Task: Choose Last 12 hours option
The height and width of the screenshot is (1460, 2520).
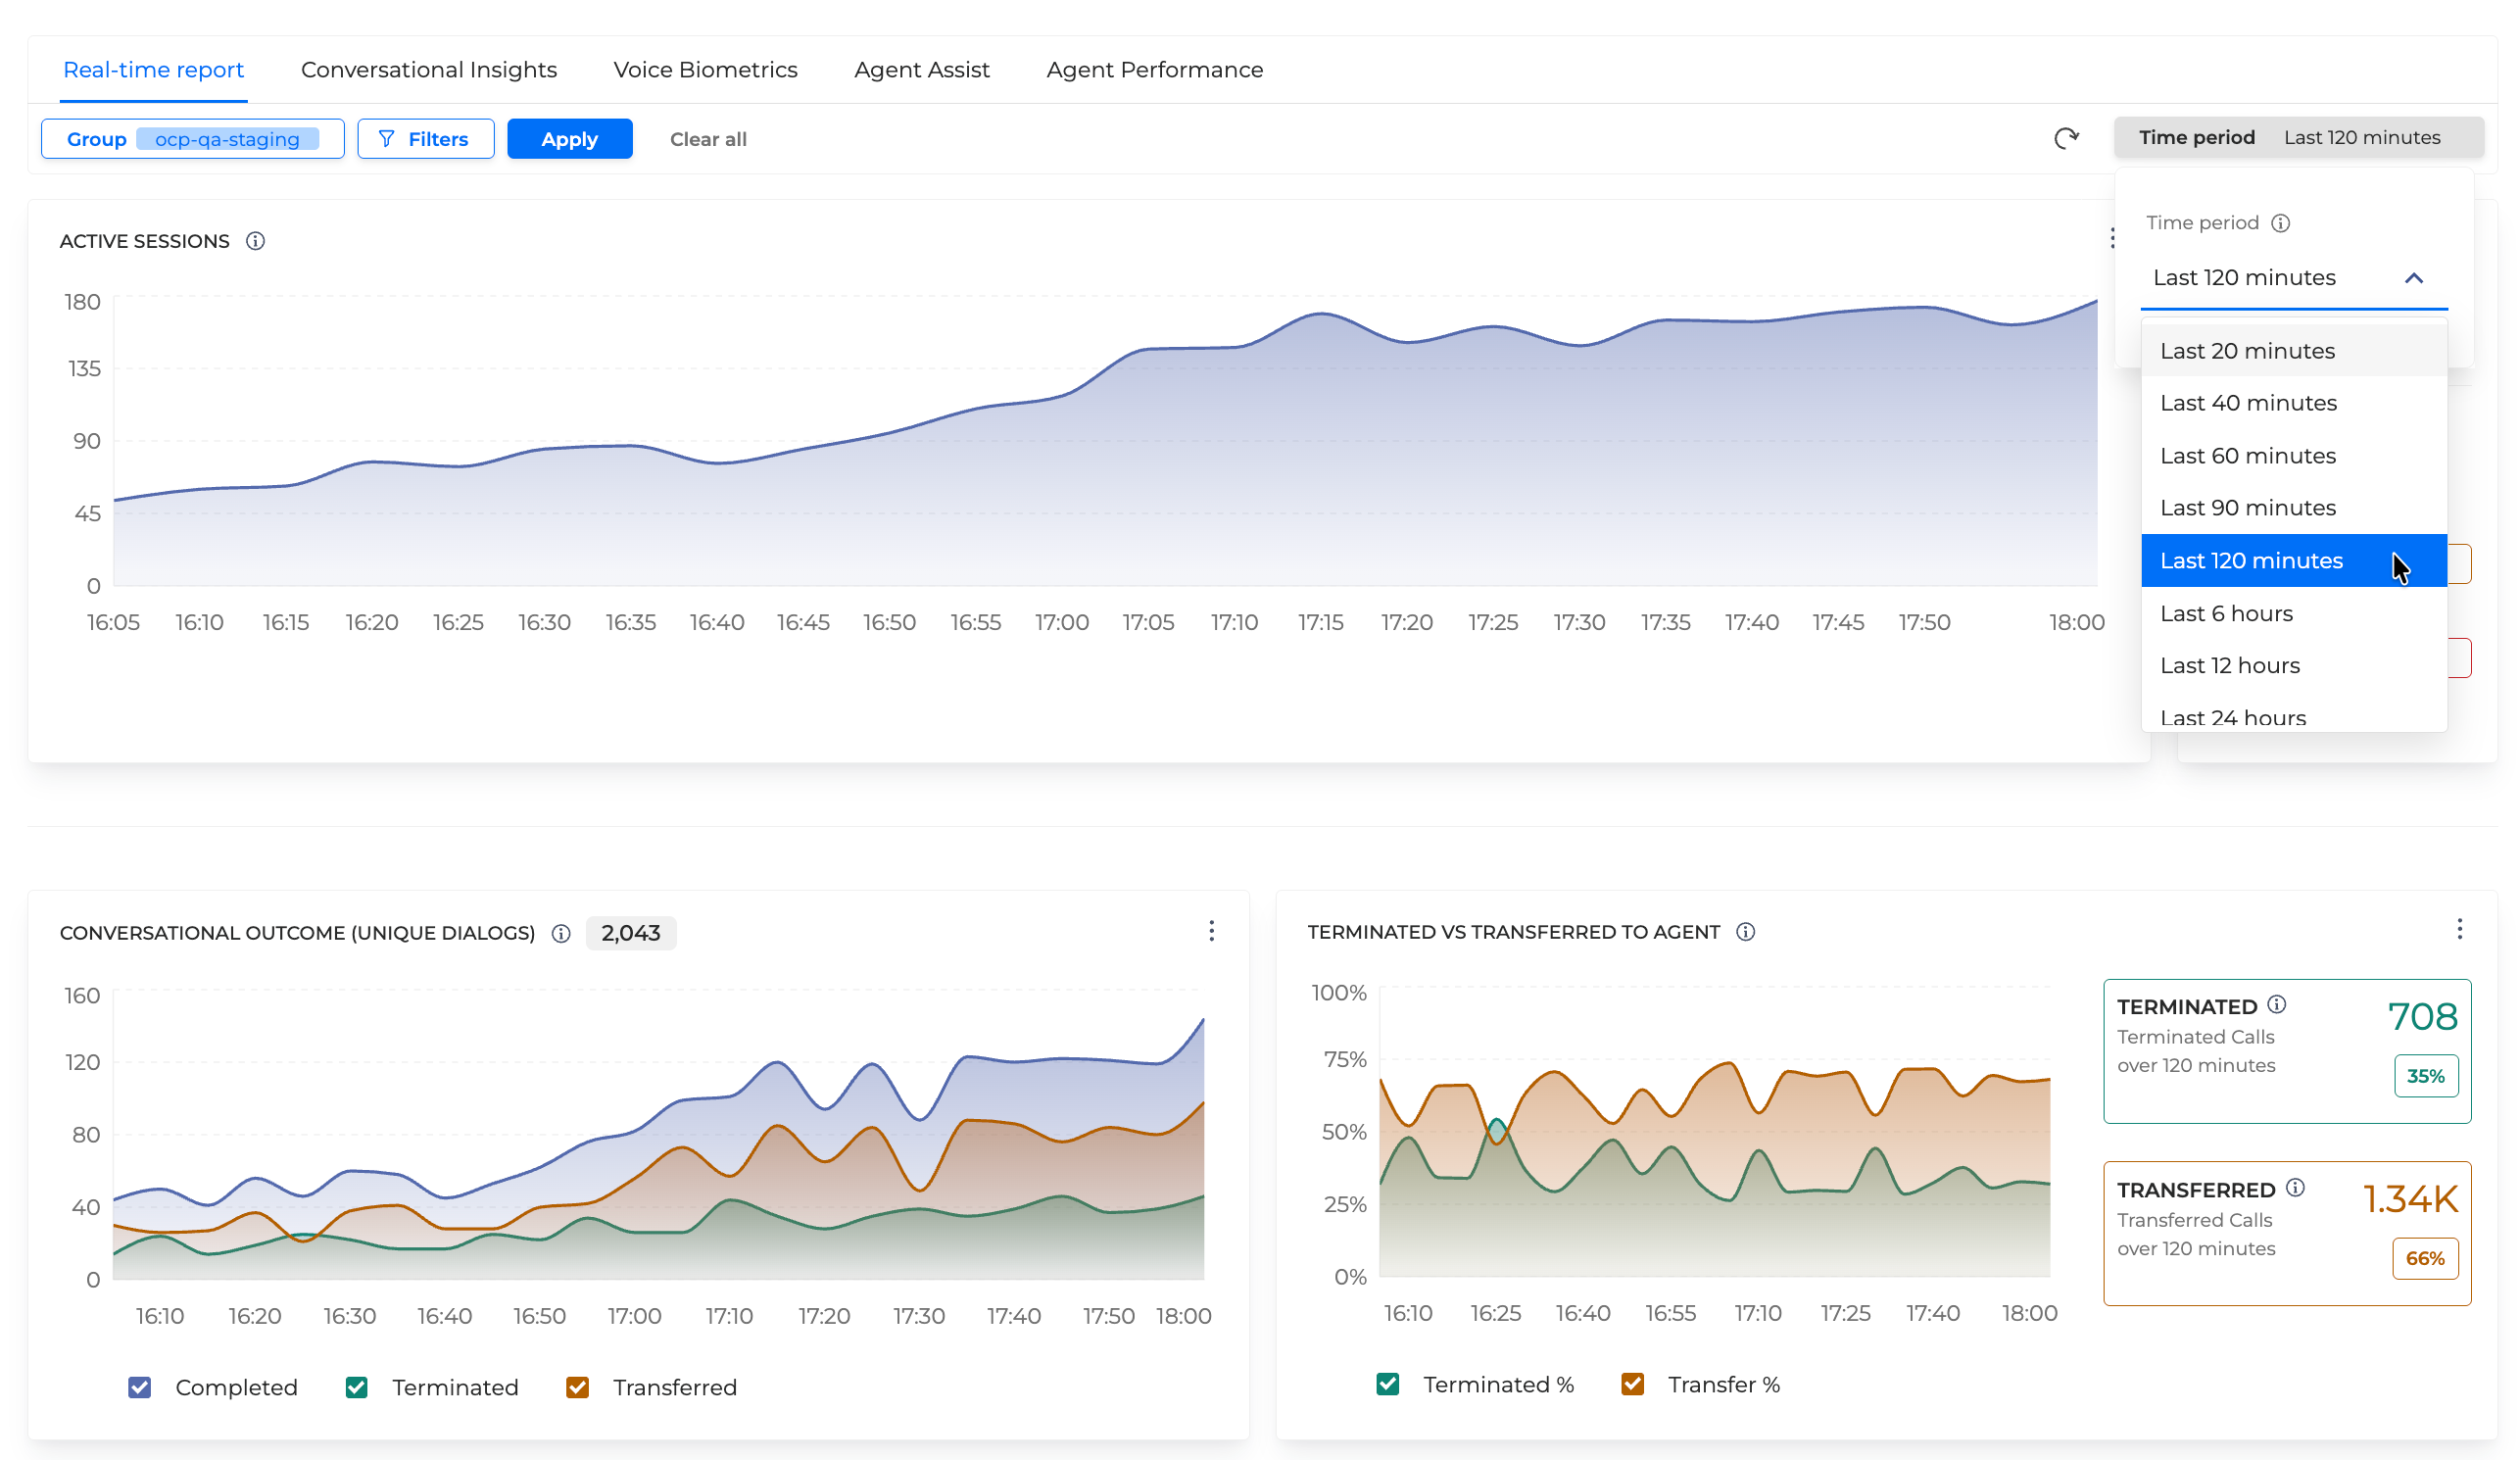Action: coord(2293,666)
